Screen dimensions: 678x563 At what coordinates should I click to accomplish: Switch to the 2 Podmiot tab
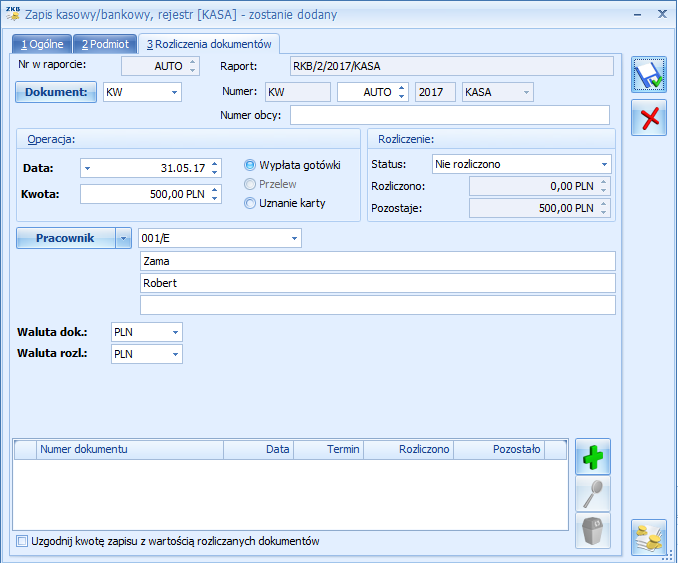coord(105,44)
